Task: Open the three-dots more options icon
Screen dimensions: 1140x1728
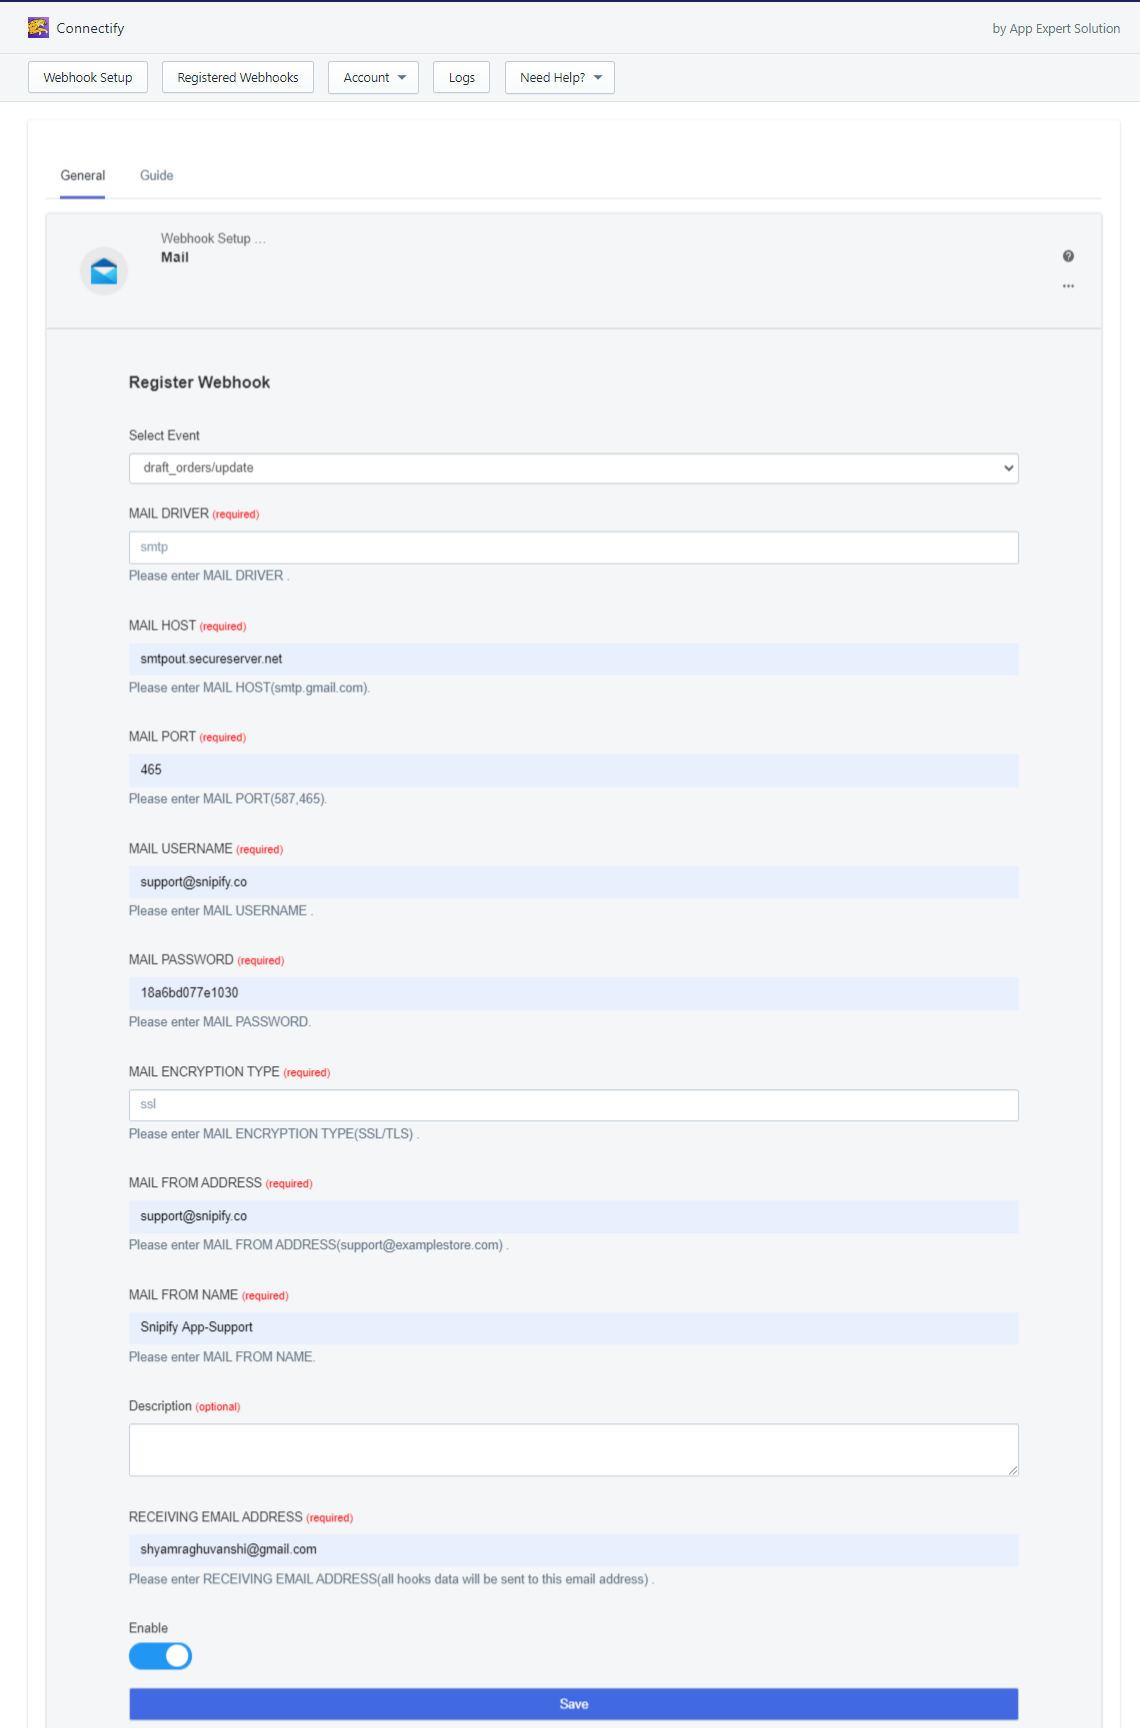Action: (x=1068, y=286)
